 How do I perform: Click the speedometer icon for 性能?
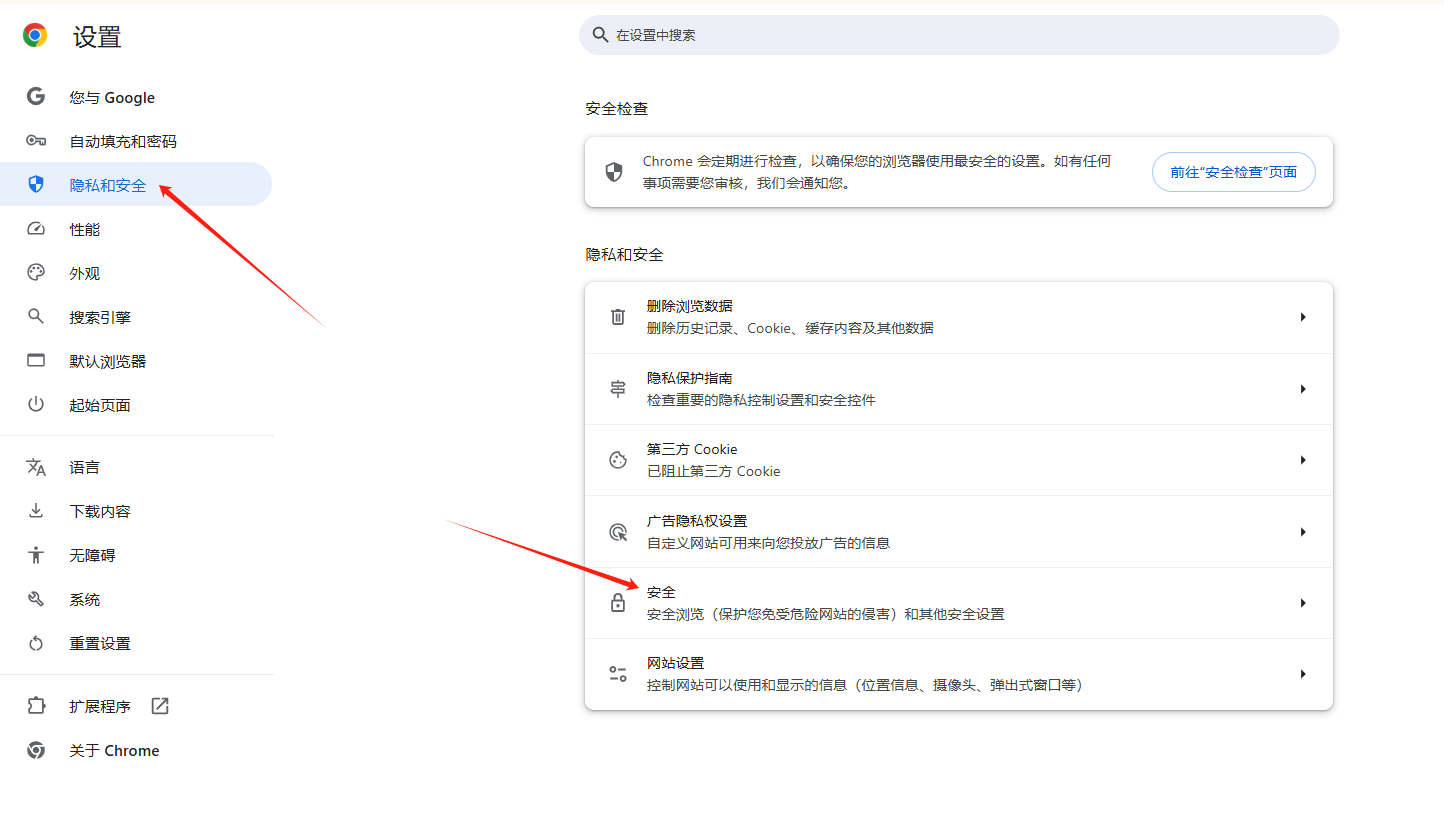(36, 229)
